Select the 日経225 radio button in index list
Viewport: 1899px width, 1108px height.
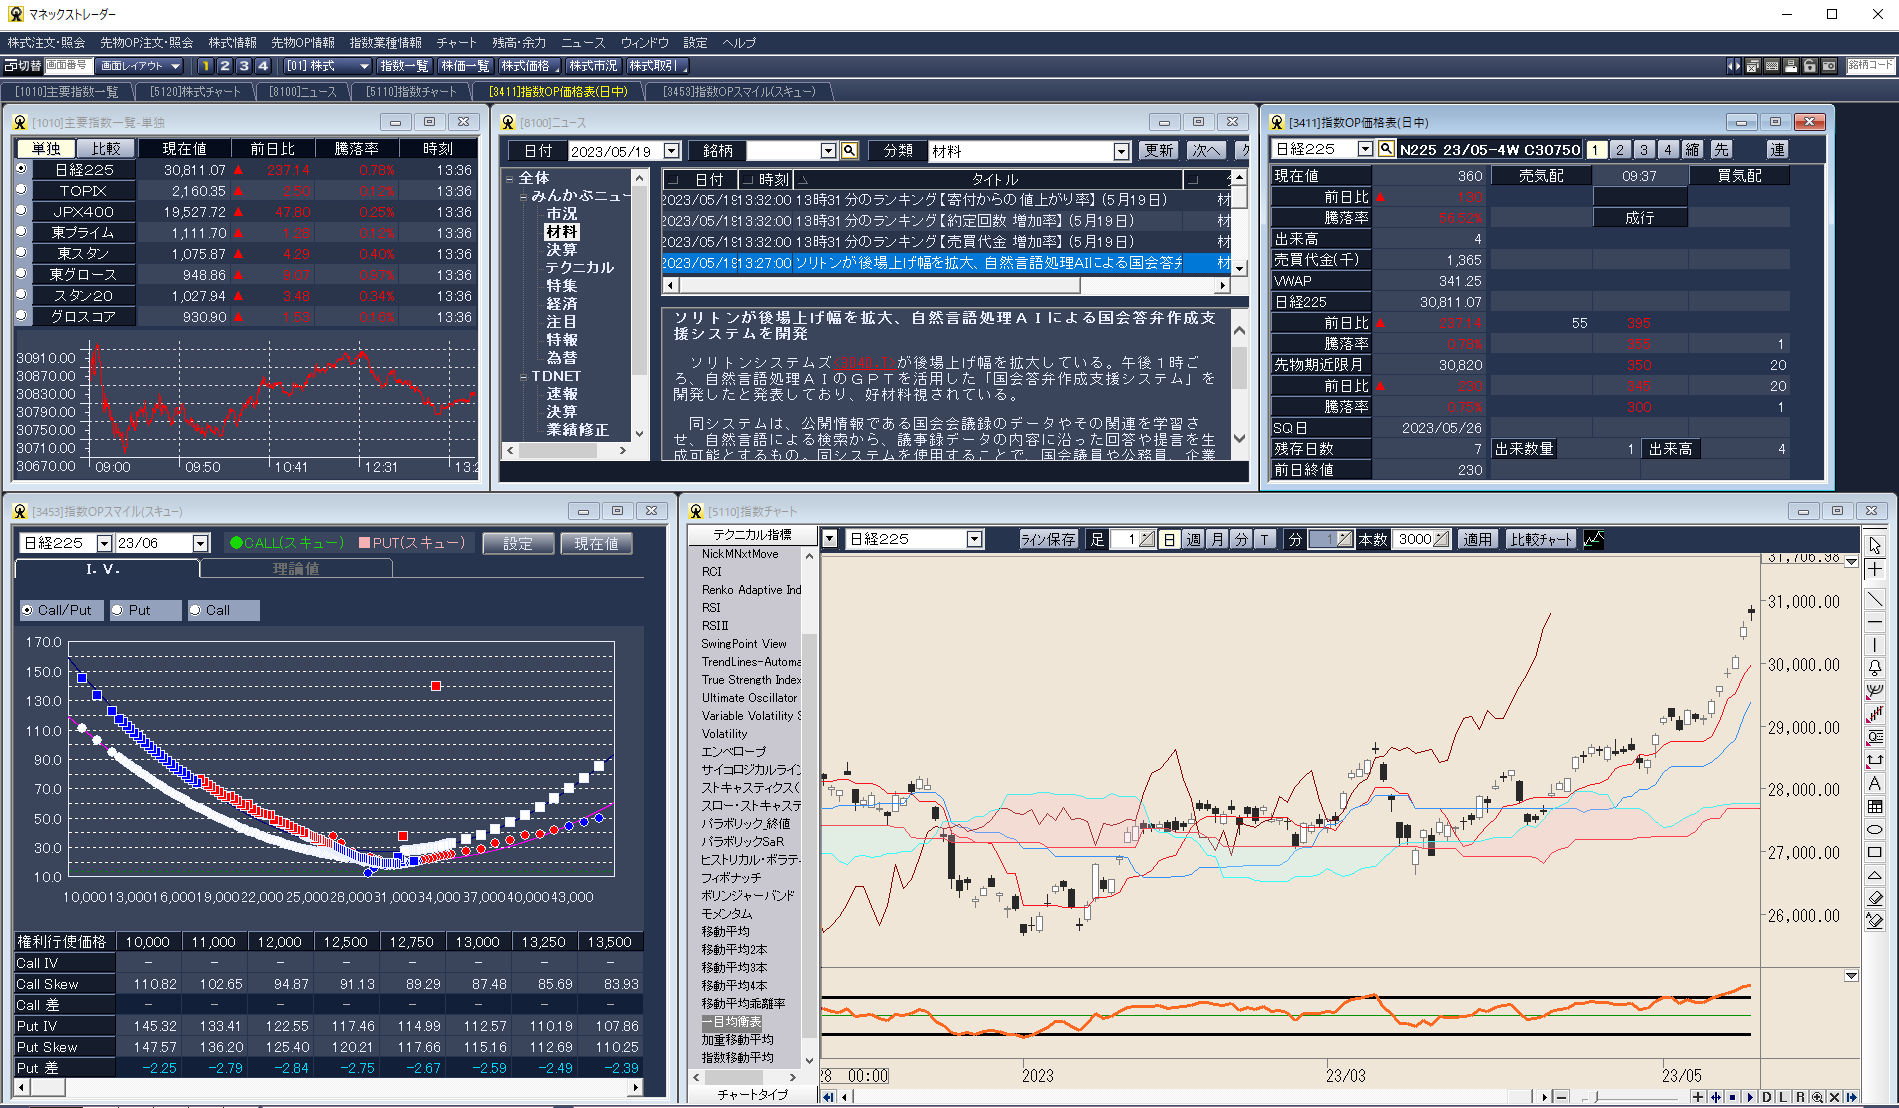tap(21, 169)
